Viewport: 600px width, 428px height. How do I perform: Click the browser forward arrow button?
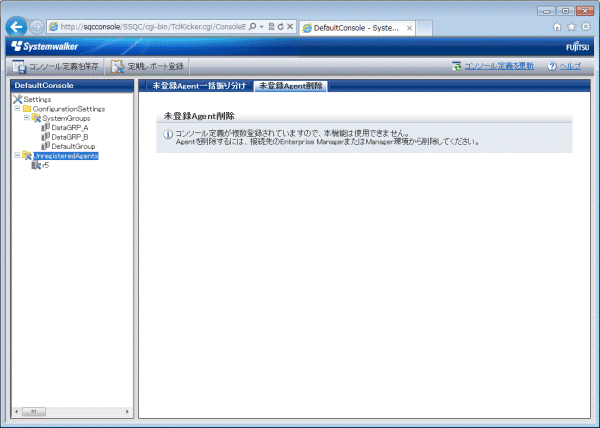[x=37, y=27]
